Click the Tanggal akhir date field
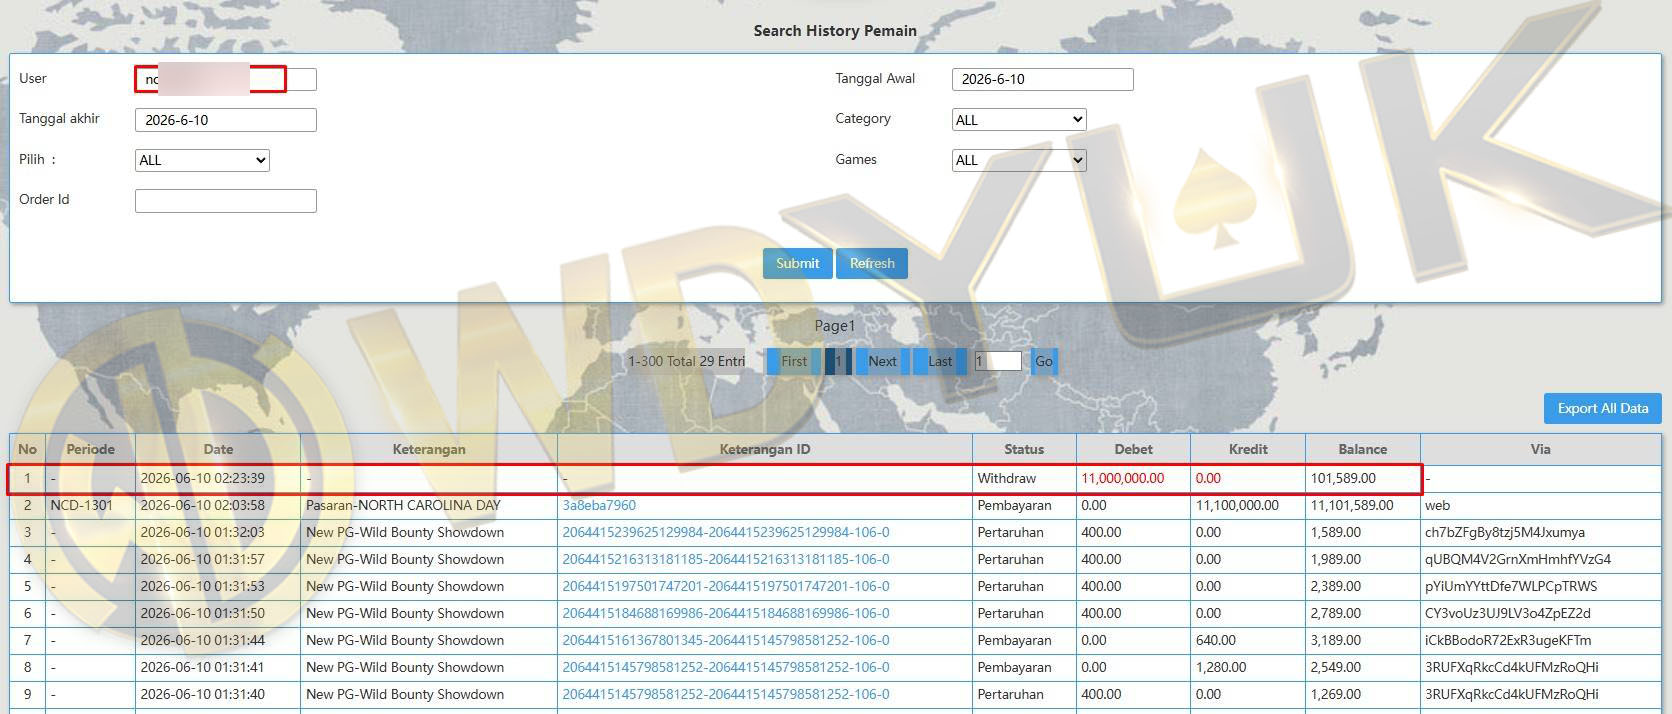Viewport: 1672px width, 714px height. [226, 120]
